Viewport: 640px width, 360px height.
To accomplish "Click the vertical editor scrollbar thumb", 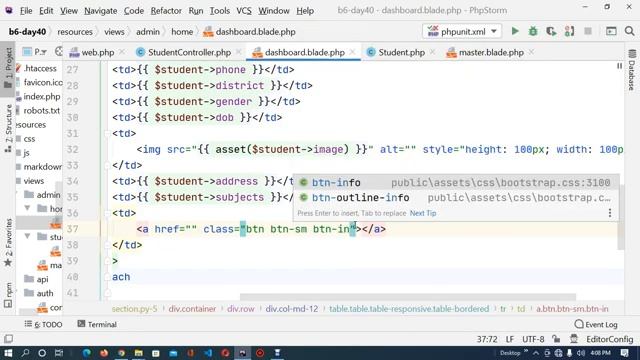I will pos(621,217).
